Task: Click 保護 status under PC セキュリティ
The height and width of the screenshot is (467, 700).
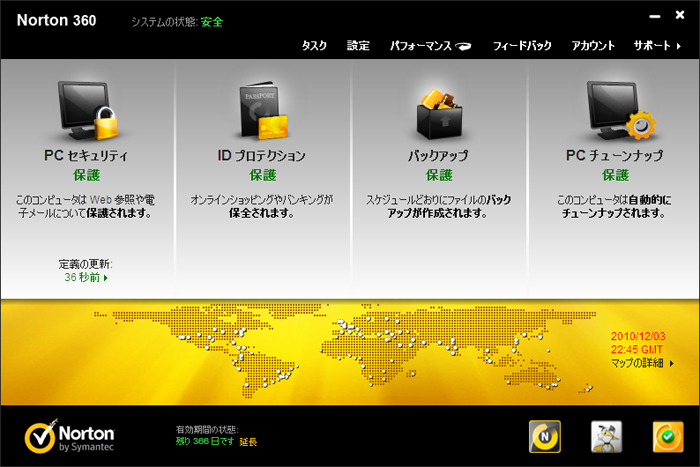Action: [87, 175]
